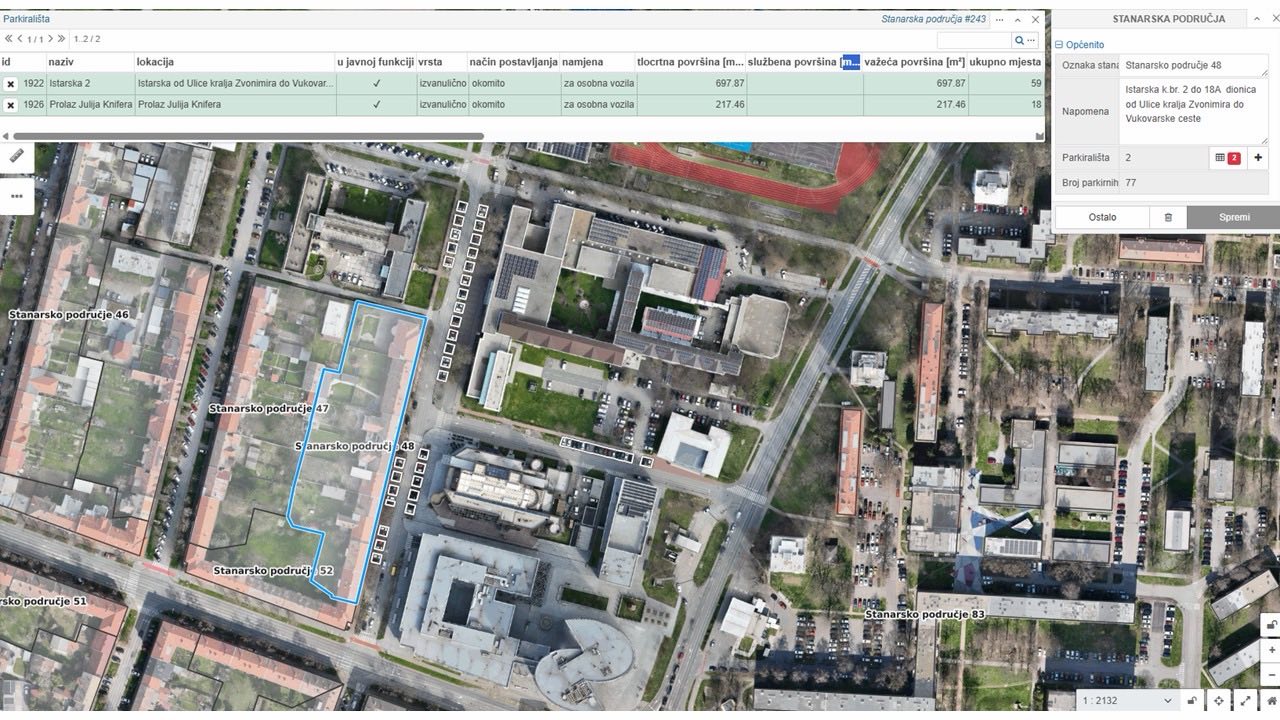Toggle u javnoj funkciji check for Prolaz Julija Knifera
The height and width of the screenshot is (720, 1280).
pos(376,104)
